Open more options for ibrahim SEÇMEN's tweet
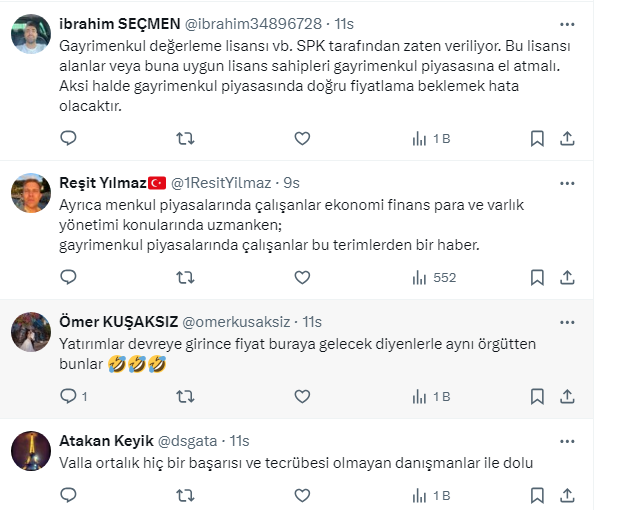 click(x=567, y=24)
